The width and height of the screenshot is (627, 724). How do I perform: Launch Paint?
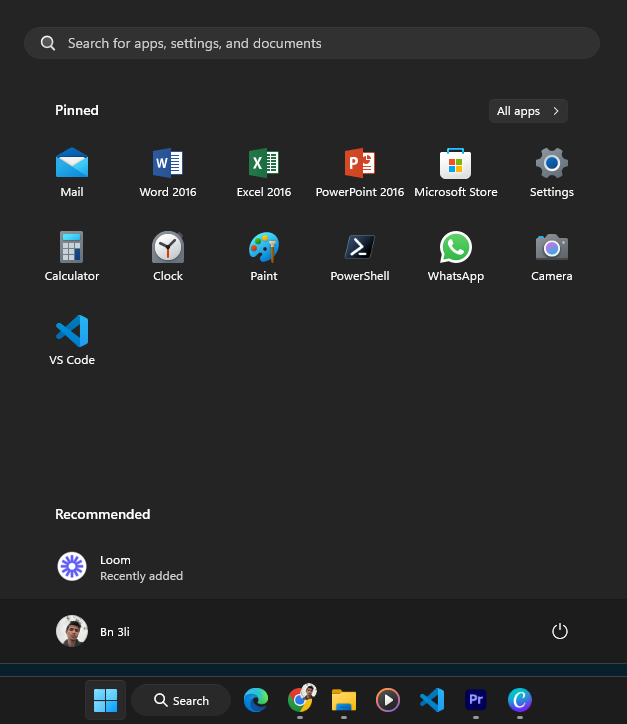[x=264, y=256]
